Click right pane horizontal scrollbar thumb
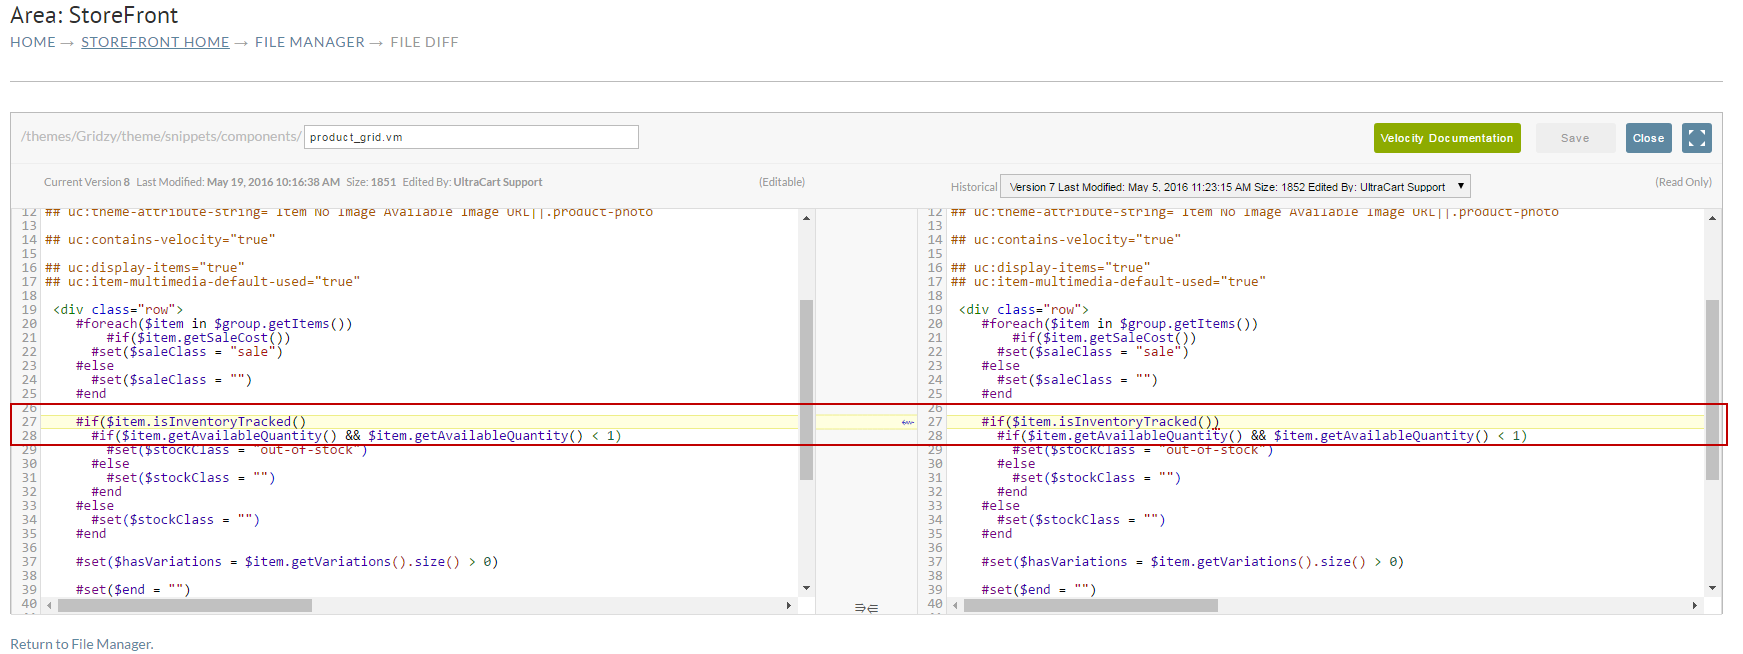 tap(1091, 605)
